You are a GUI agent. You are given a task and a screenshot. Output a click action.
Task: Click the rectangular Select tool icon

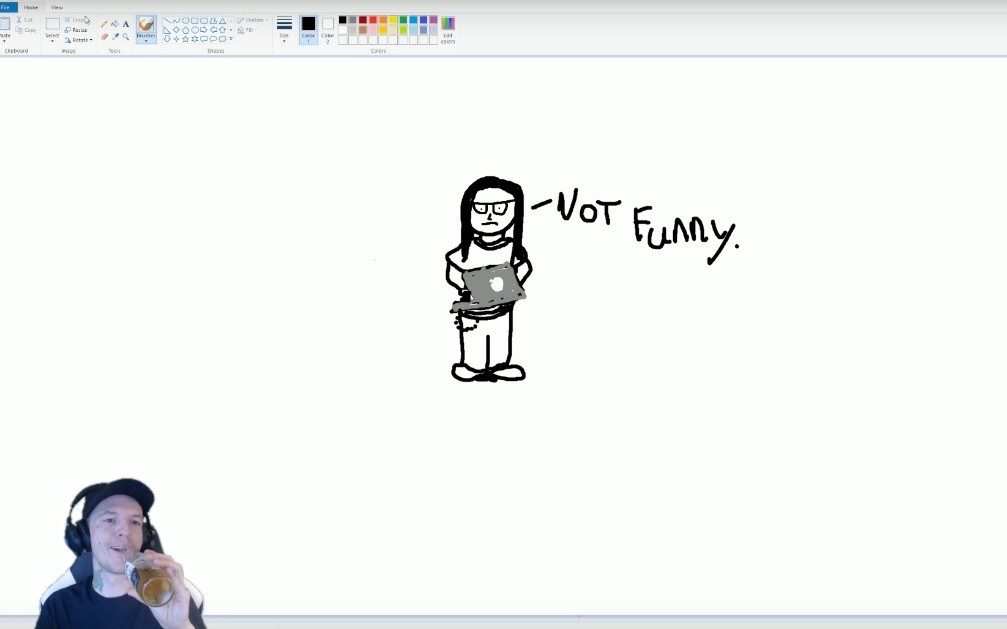(x=53, y=24)
